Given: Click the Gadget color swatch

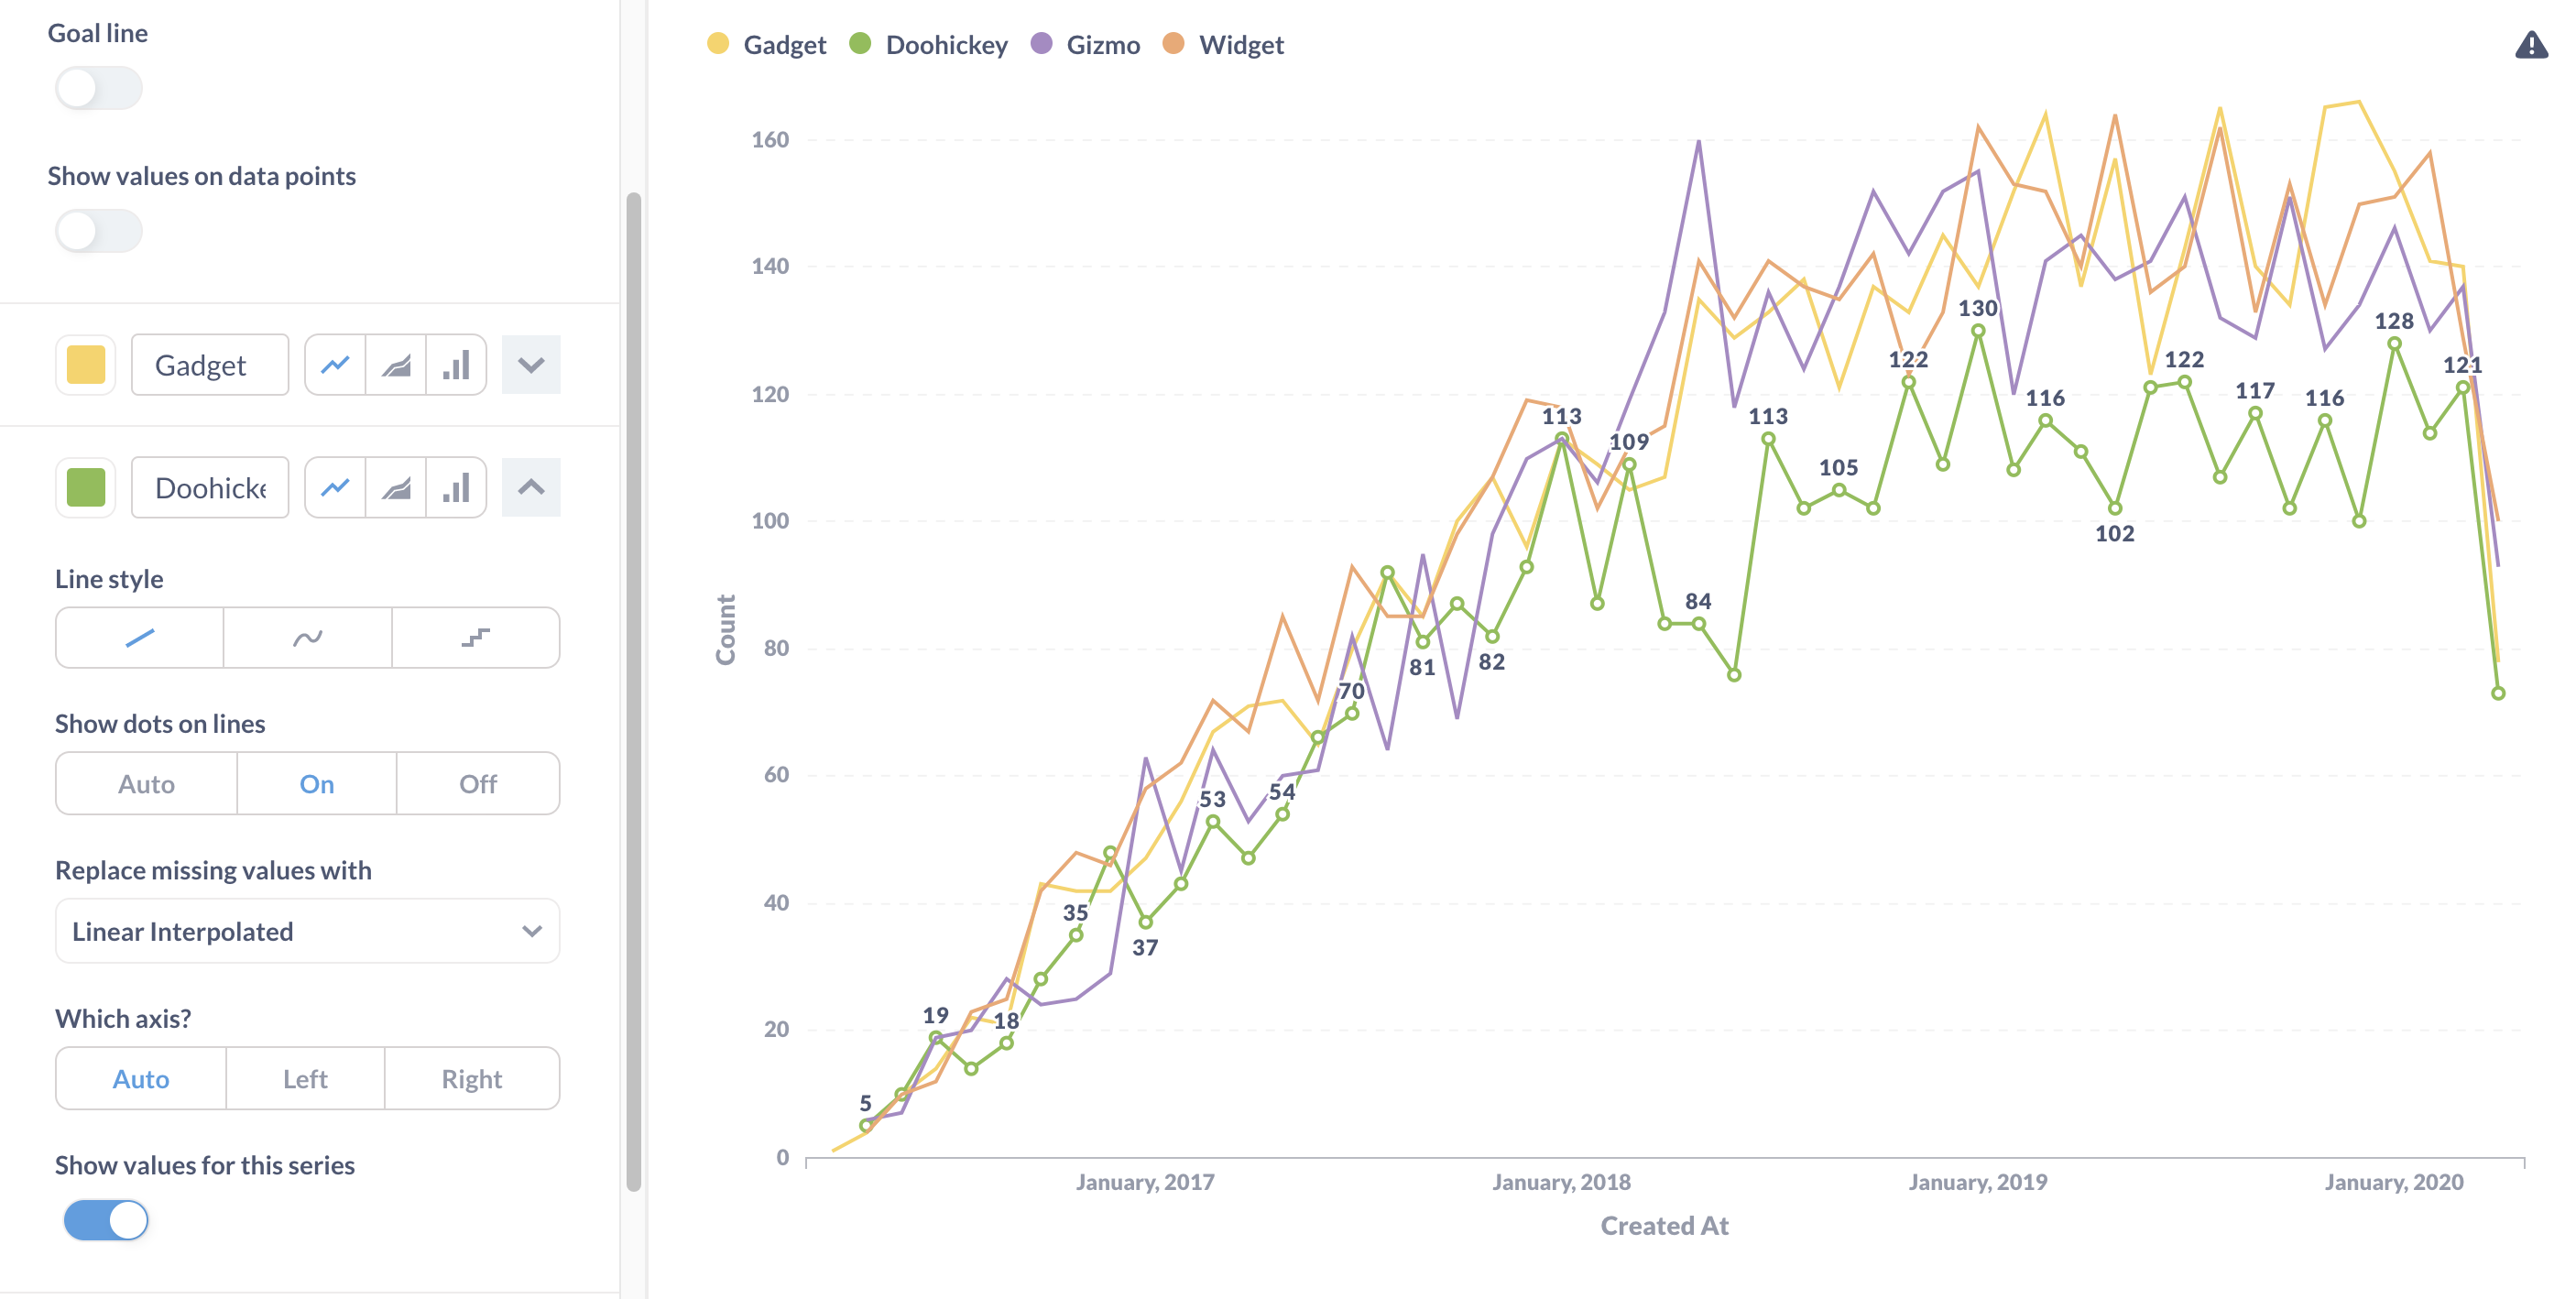Looking at the screenshot, I should (84, 363).
